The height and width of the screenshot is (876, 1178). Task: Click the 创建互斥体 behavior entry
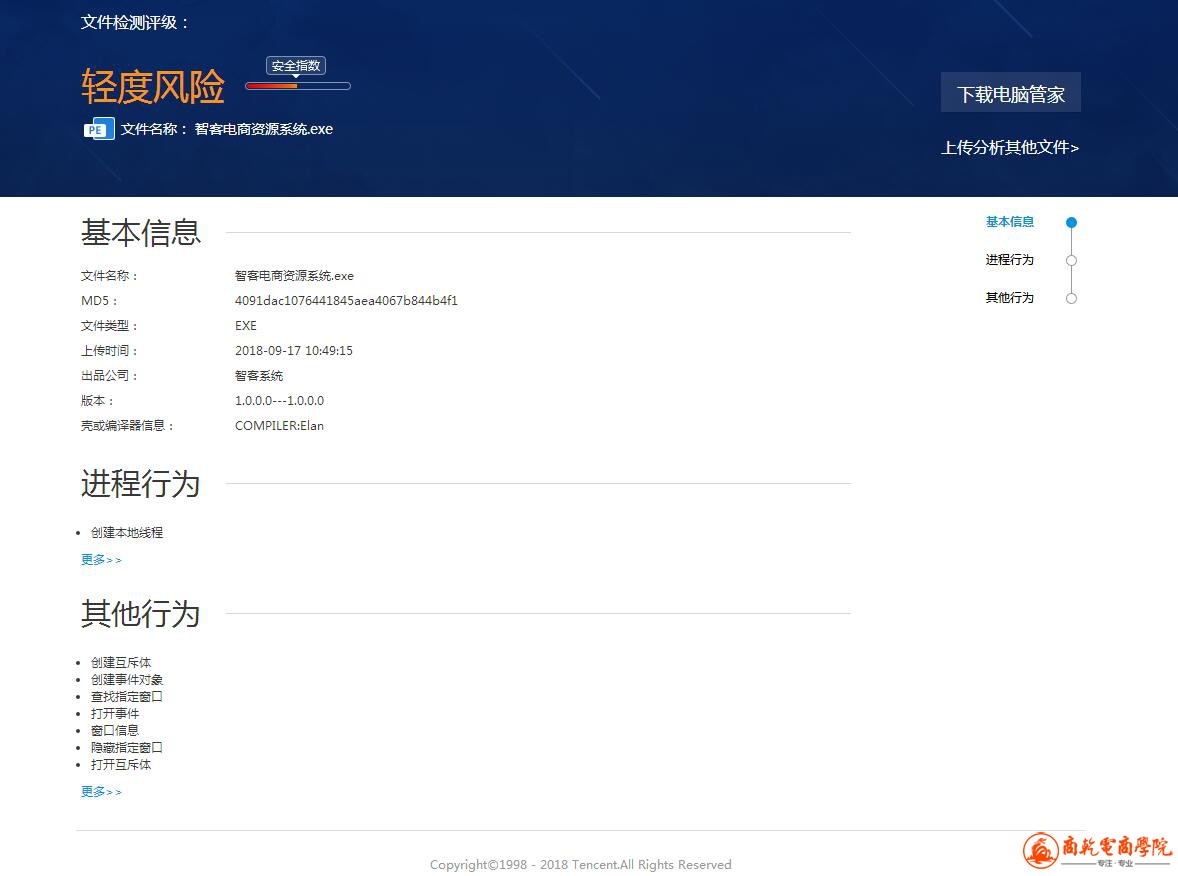click(121, 663)
